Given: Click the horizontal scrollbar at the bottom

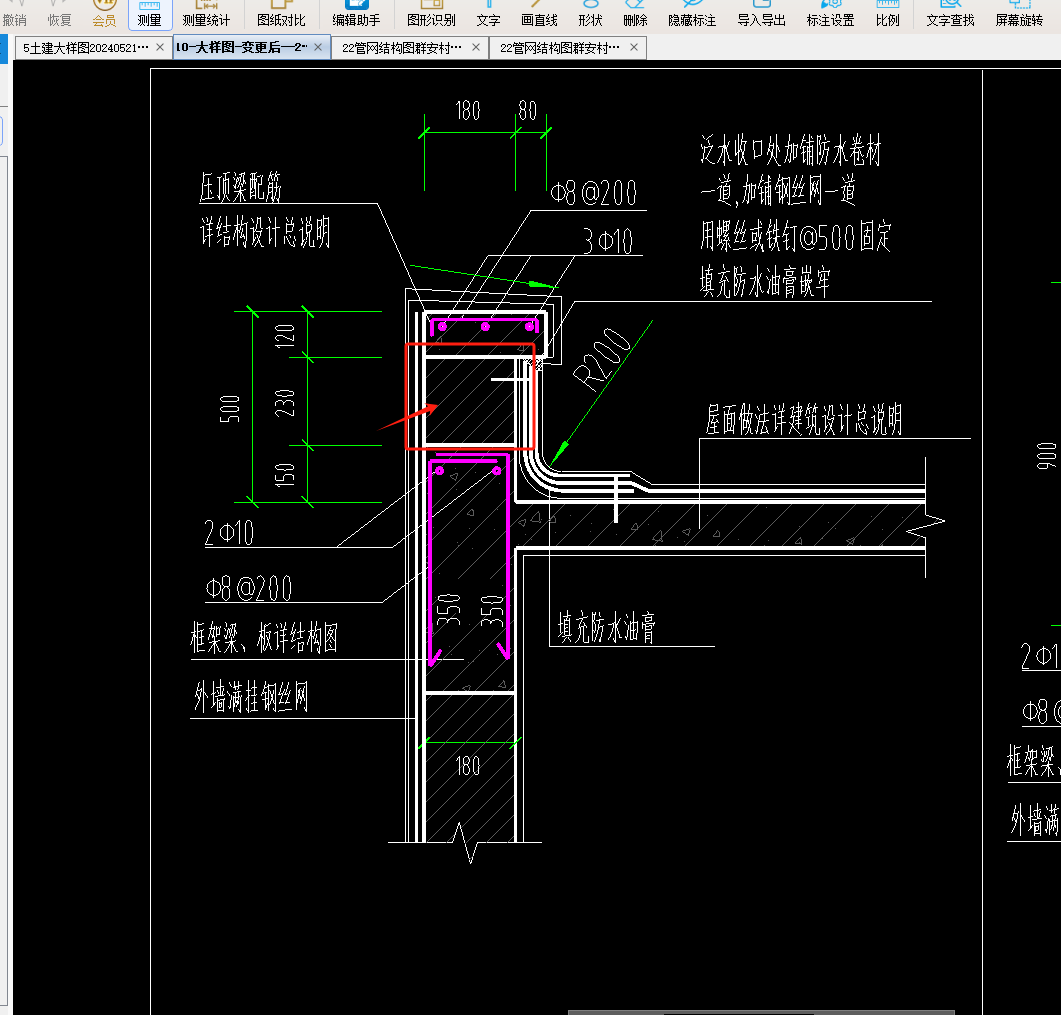Looking at the screenshot, I should click(761, 1012).
